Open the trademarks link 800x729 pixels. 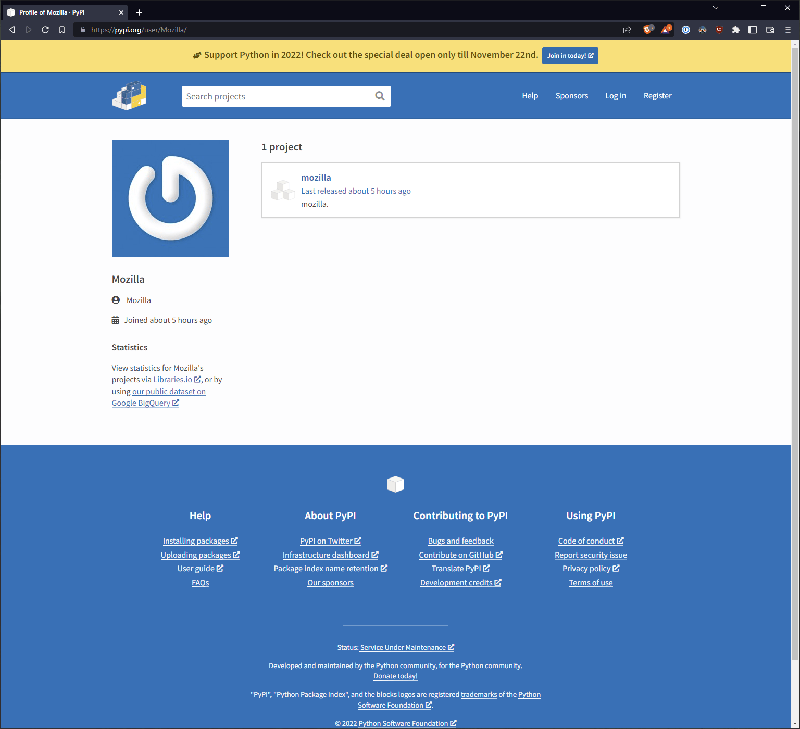coord(479,694)
